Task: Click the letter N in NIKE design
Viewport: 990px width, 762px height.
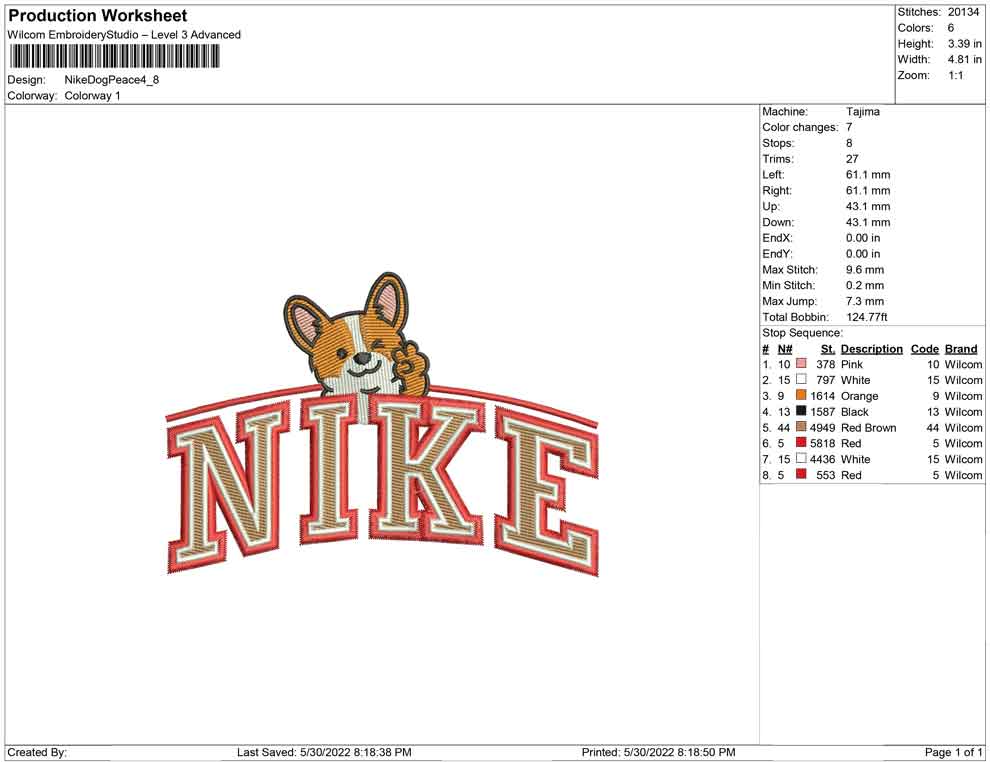Action: 229,486
